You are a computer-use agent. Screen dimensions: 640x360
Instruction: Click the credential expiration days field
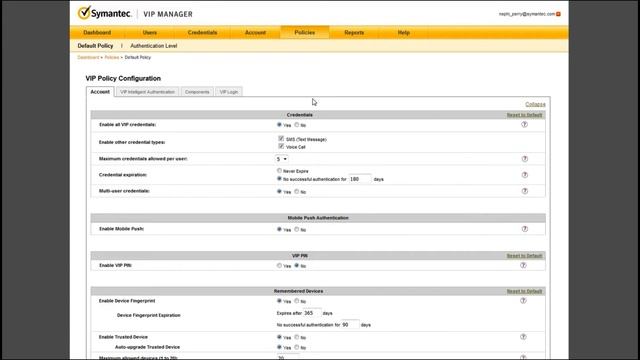tap(360, 179)
